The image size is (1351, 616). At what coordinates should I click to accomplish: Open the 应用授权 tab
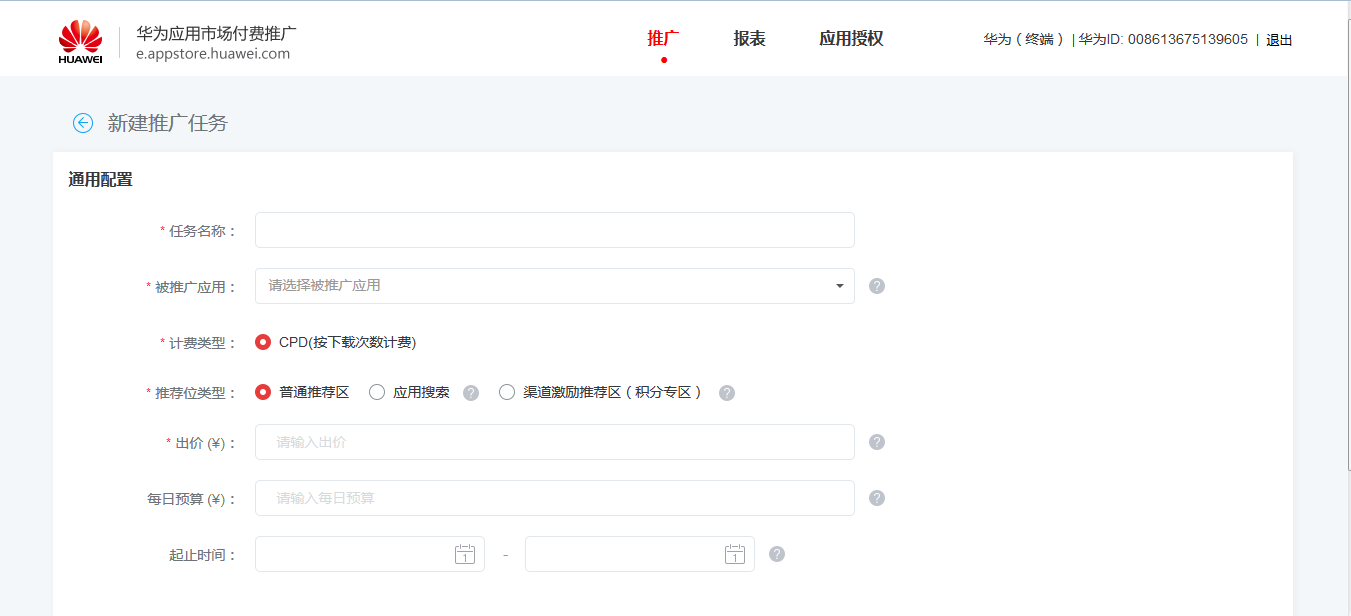pyautogui.click(x=851, y=38)
